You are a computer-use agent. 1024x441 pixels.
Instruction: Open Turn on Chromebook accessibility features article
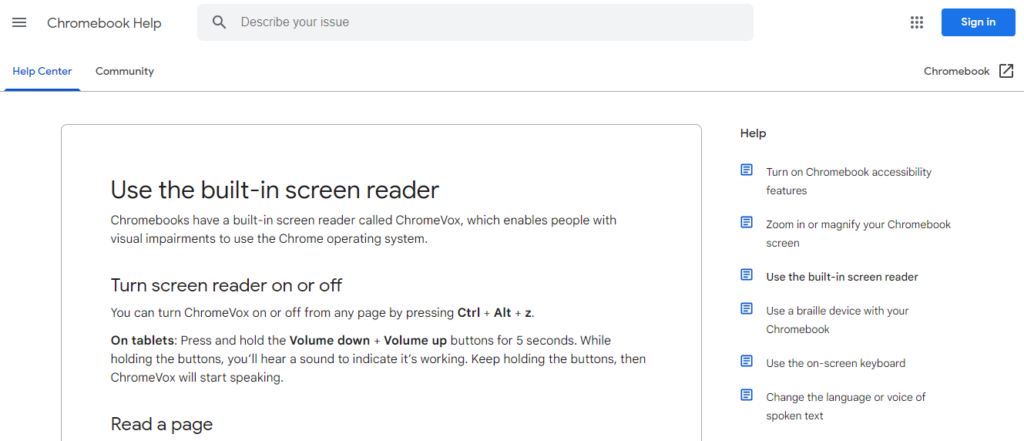point(848,181)
